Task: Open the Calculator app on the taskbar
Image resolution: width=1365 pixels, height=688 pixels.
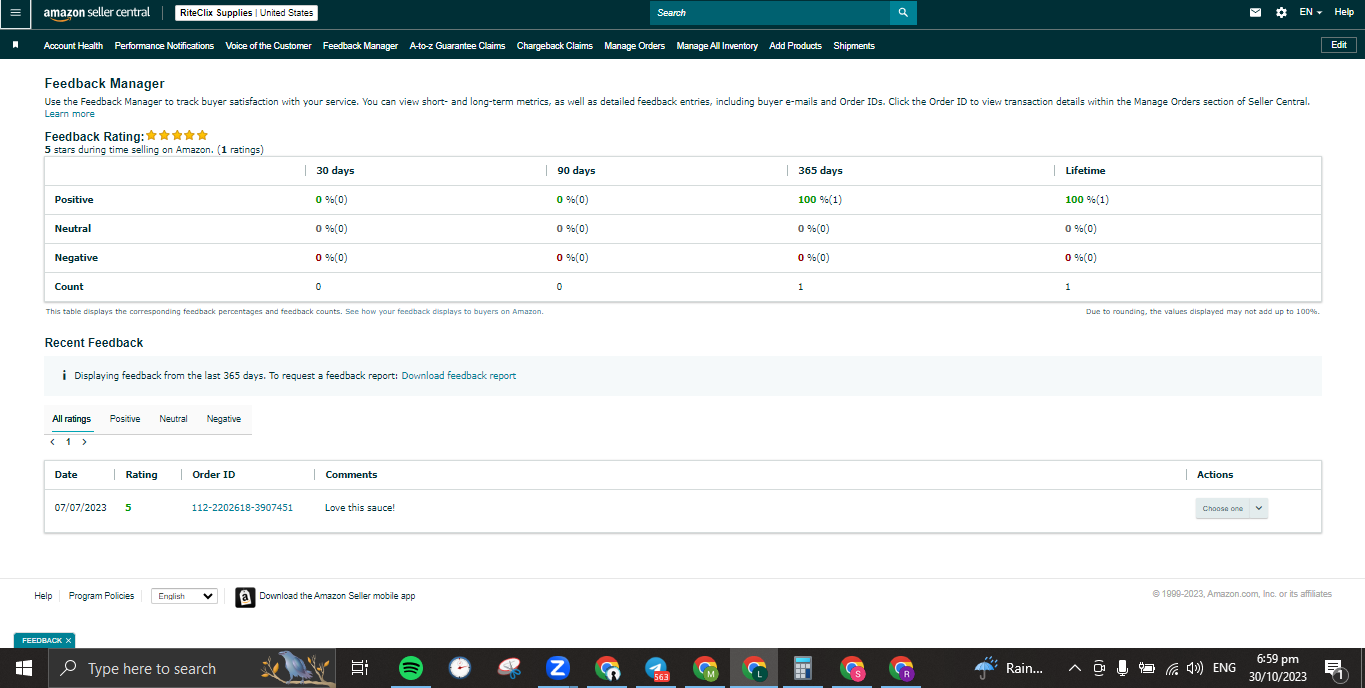Action: coord(801,668)
